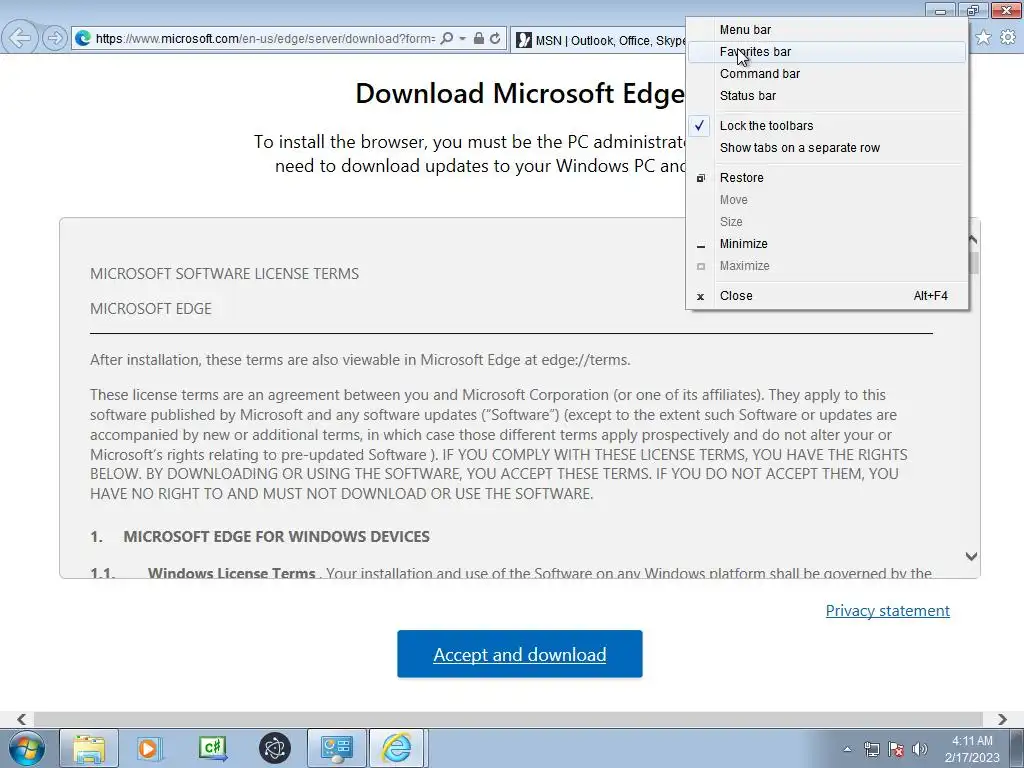Image resolution: width=1024 pixels, height=768 pixels.
Task: Open the Windows Start orb
Action: (27, 748)
